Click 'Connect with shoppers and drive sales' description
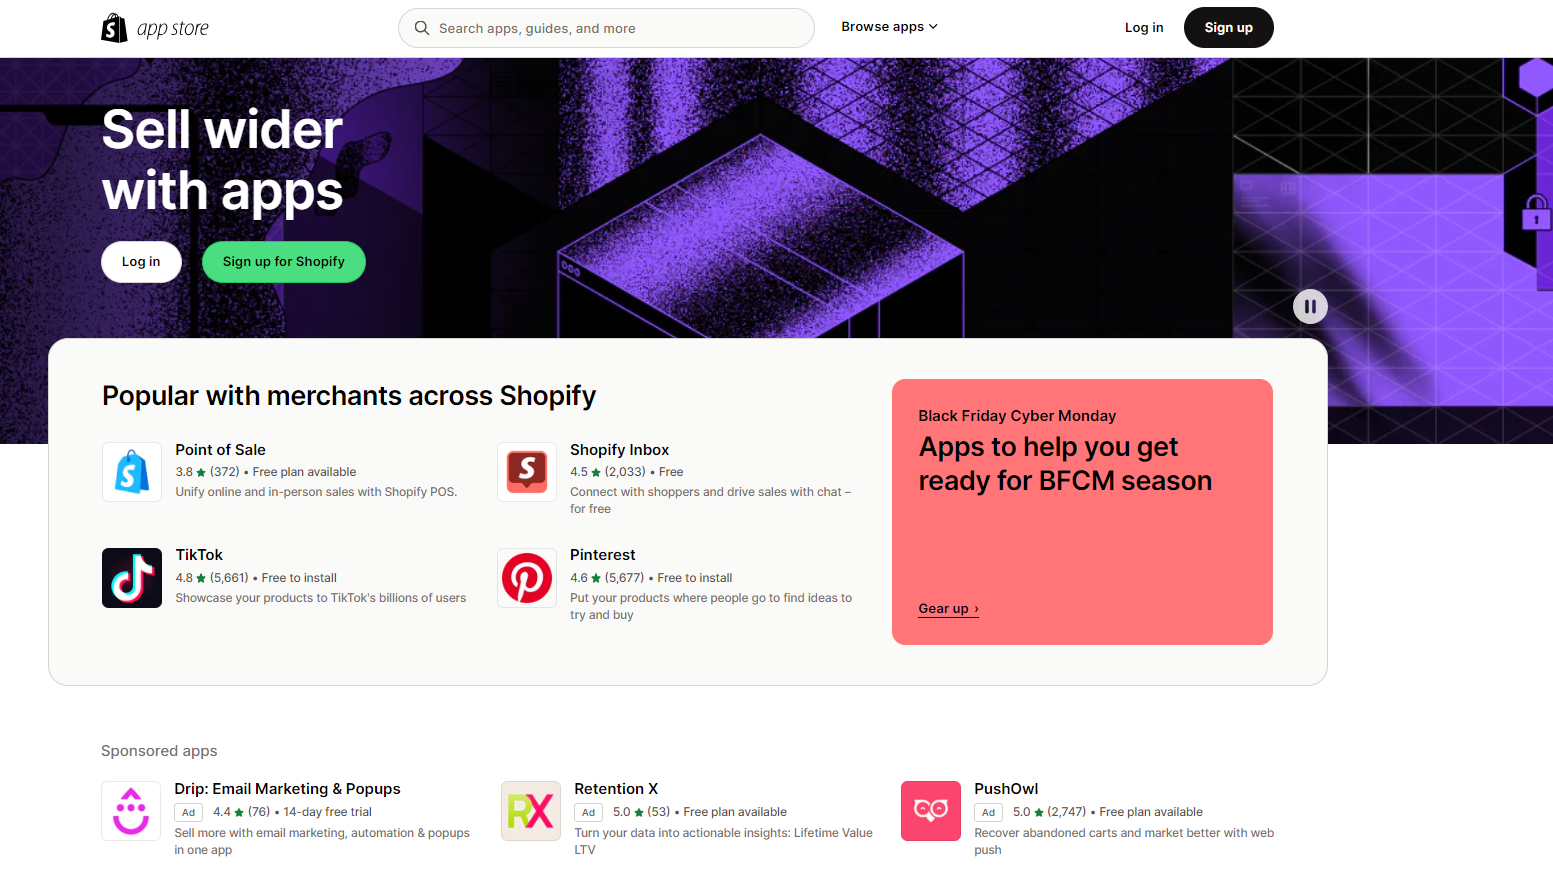This screenshot has height=885, width=1553. (x=711, y=500)
